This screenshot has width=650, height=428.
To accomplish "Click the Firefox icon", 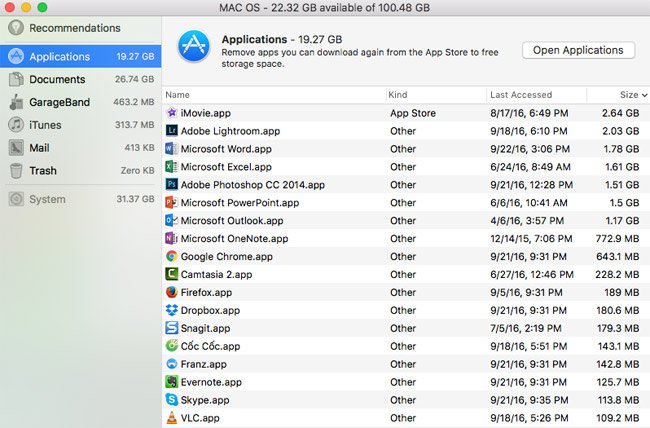I will (x=172, y=292).
